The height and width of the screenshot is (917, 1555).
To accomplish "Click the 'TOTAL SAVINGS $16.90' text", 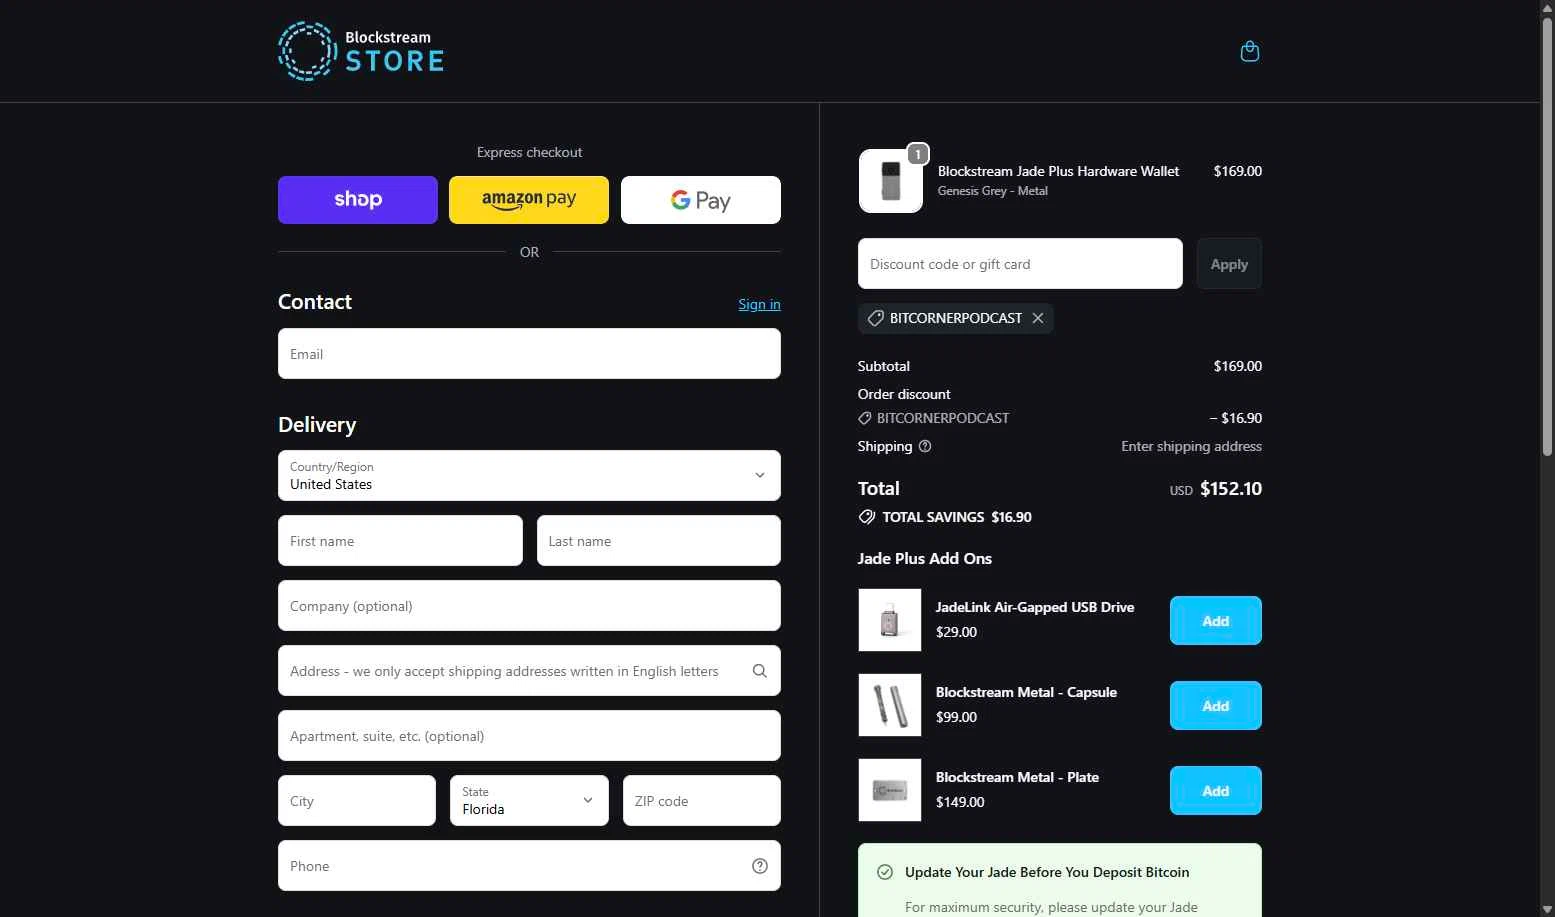I will pos(957,517).
